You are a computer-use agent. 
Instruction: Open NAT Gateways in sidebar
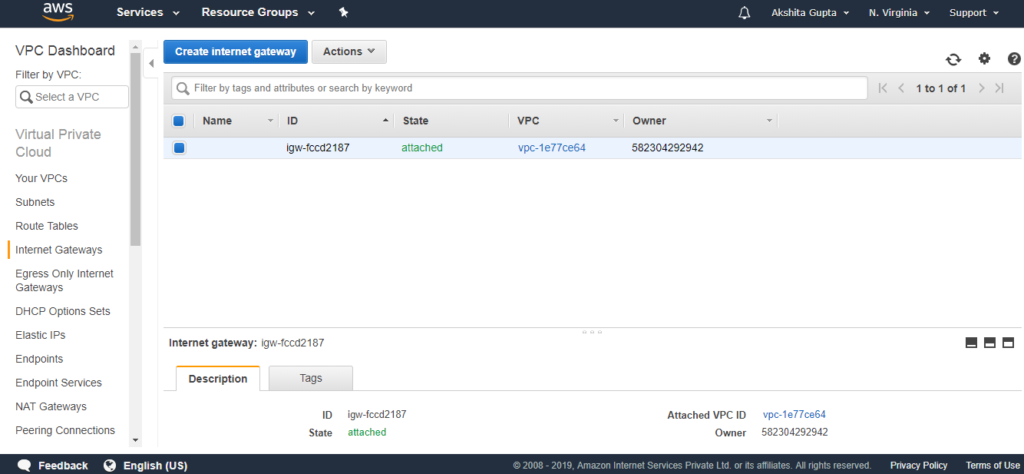(x=51, y=407)
